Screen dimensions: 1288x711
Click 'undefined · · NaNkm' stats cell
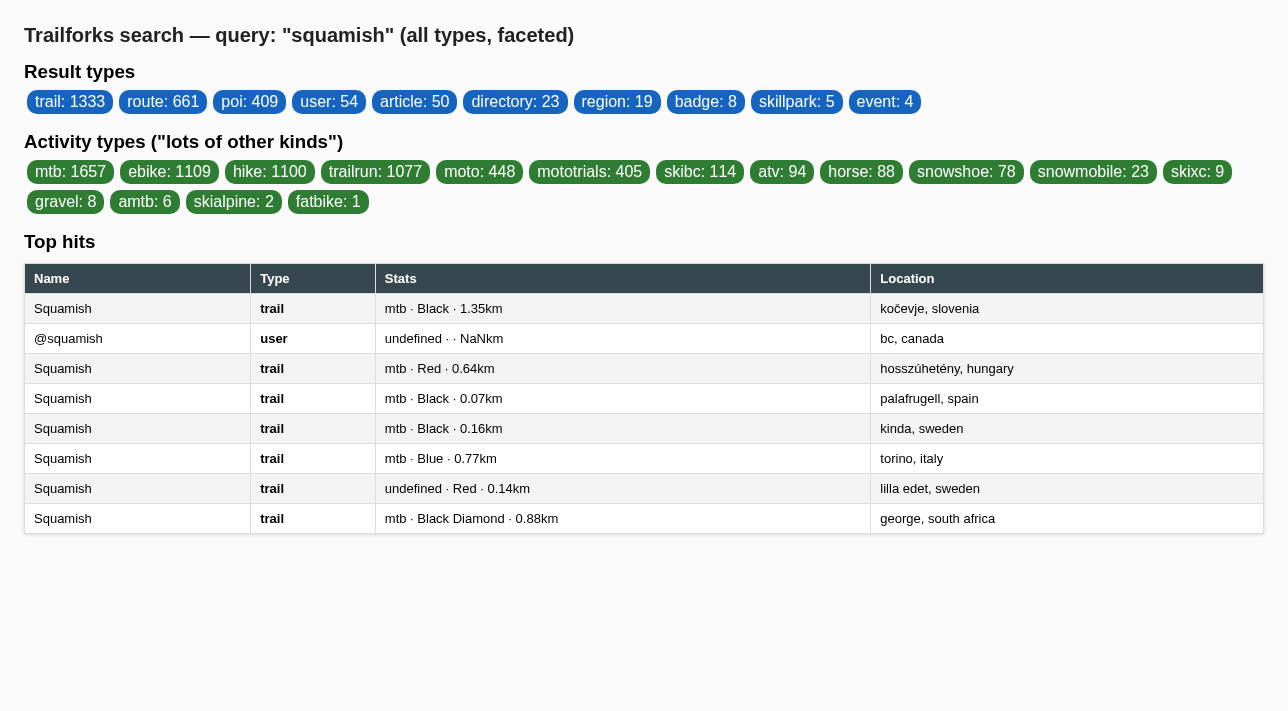tap(623, 339)
